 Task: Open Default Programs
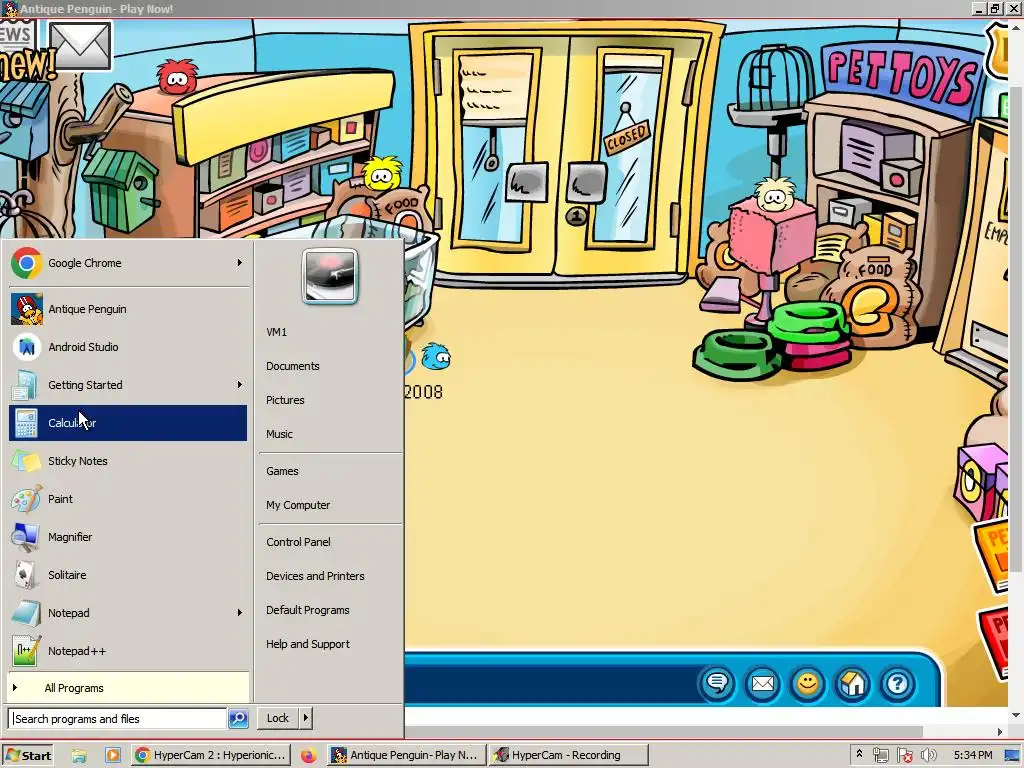click(x=330, y=610)
